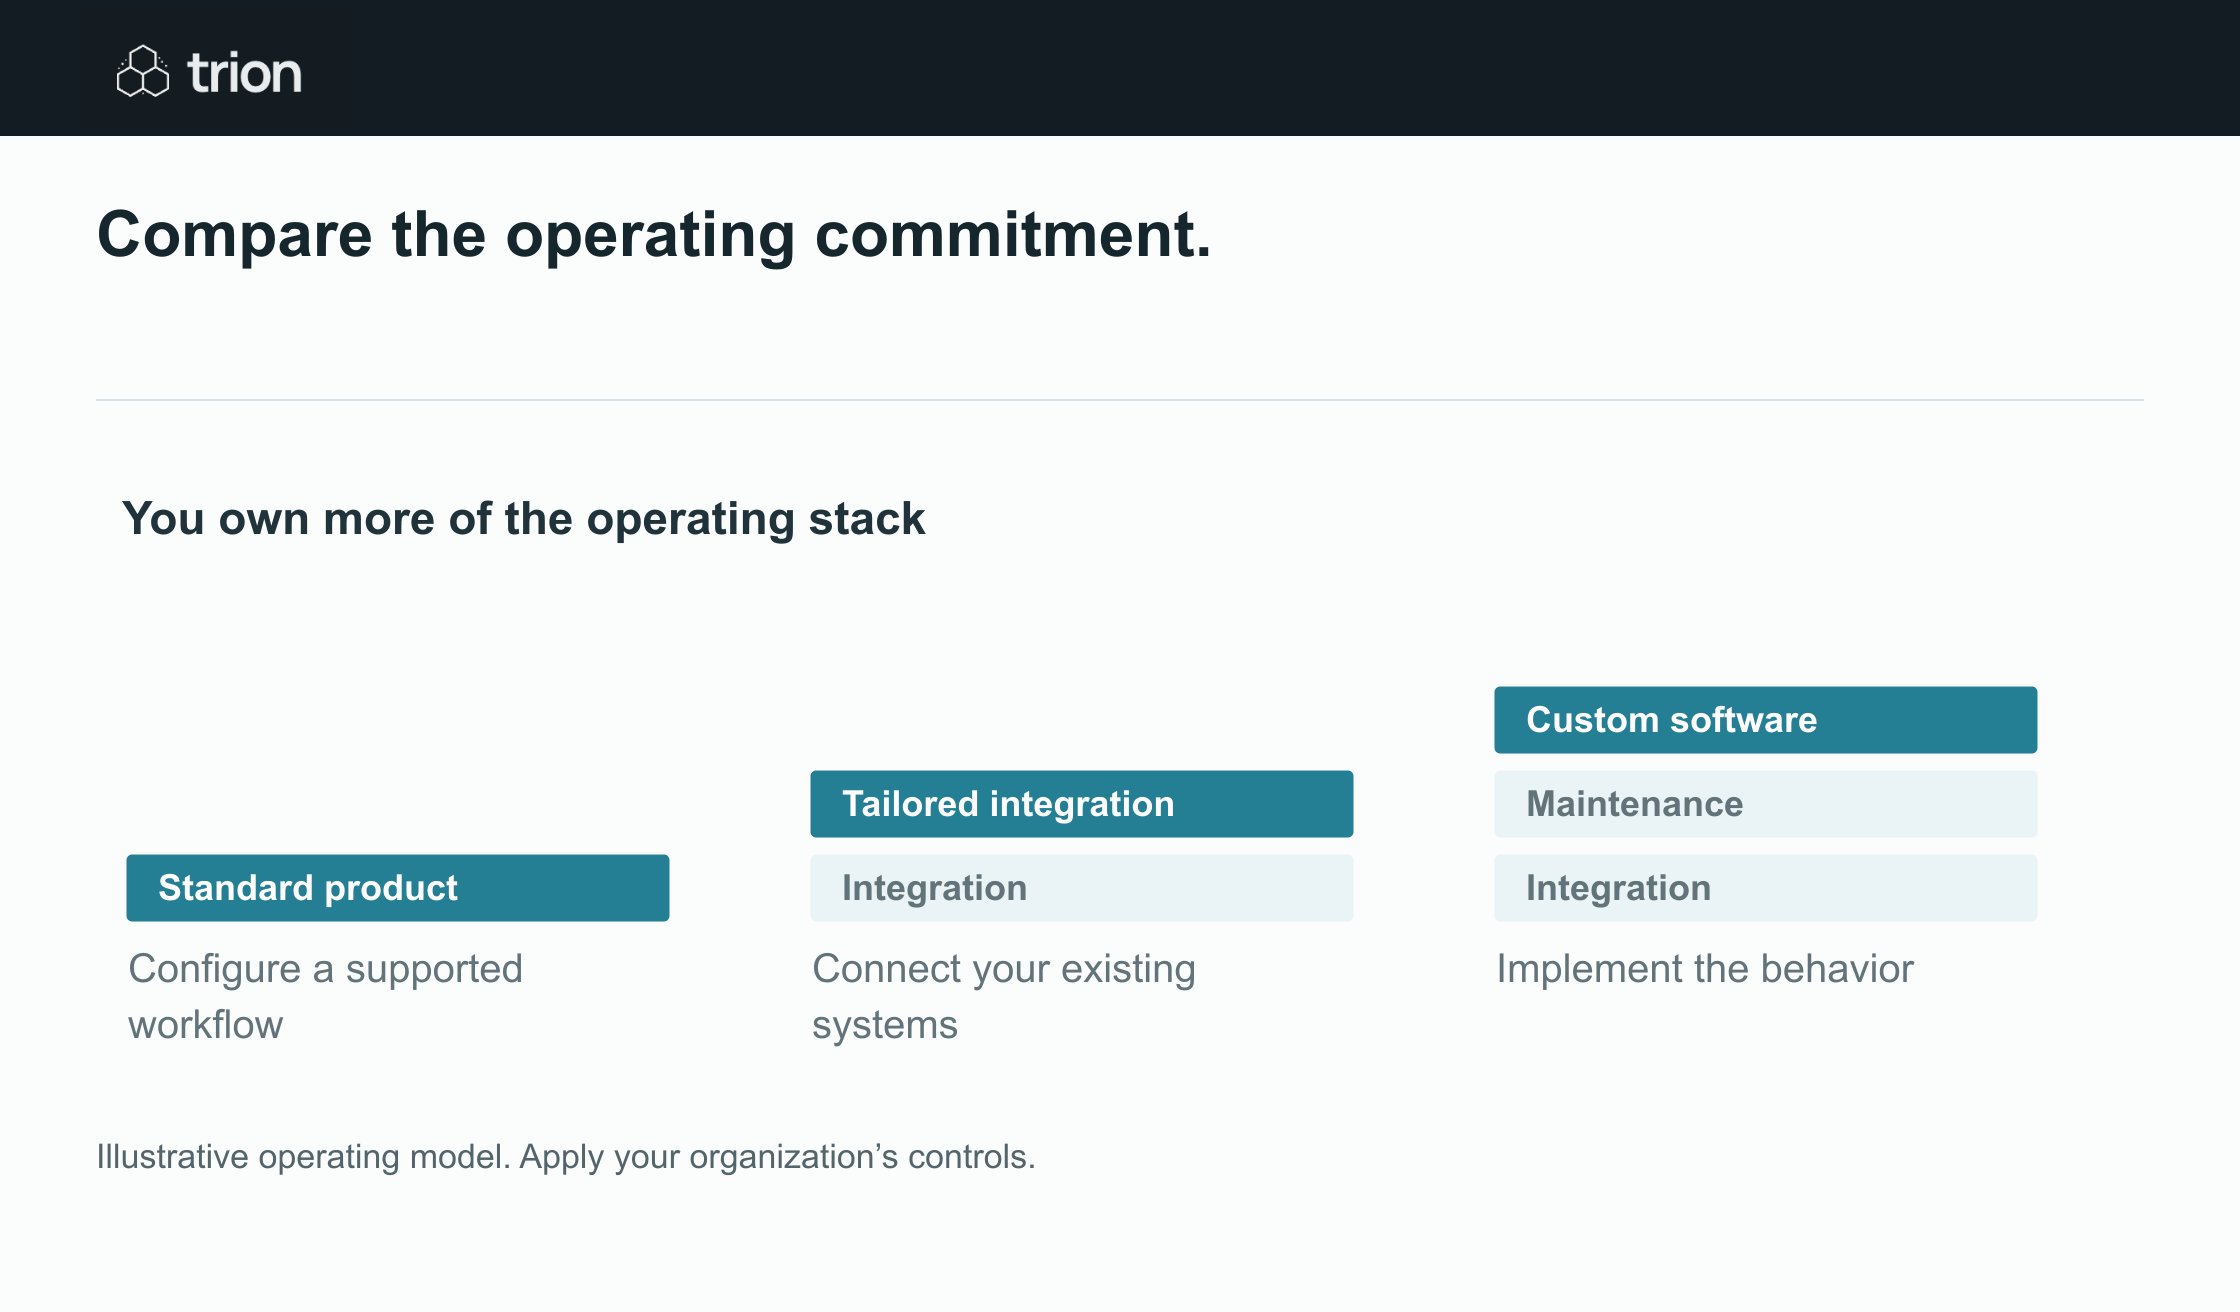Click Integration layer below Tailored integration
Image resolution: width=2240 pixels, height=1312 pixels.
pos(1082,888)
